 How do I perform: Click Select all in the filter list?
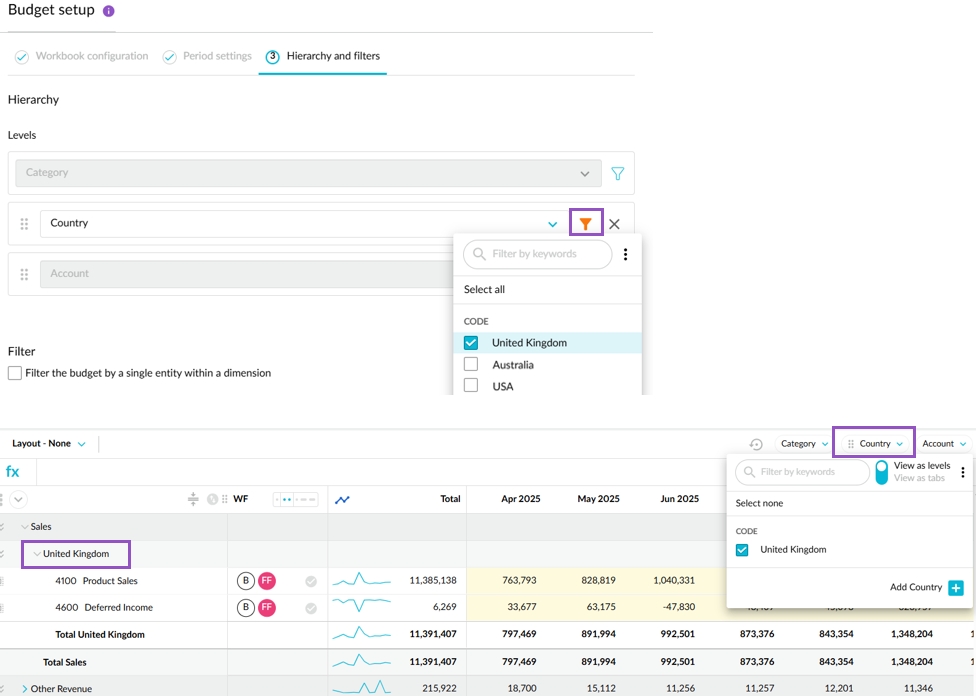click(x=484, y=290)
